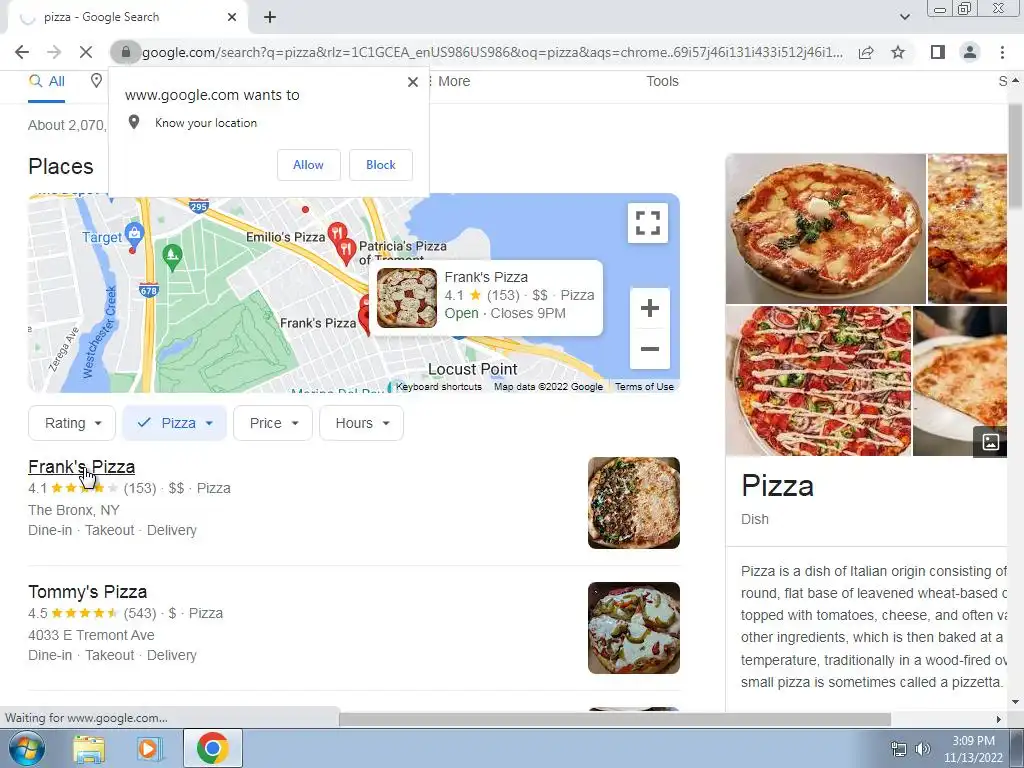This screenshot has height=768, width=1024.
Task: Click the location pin search tab
Action: 96,81
